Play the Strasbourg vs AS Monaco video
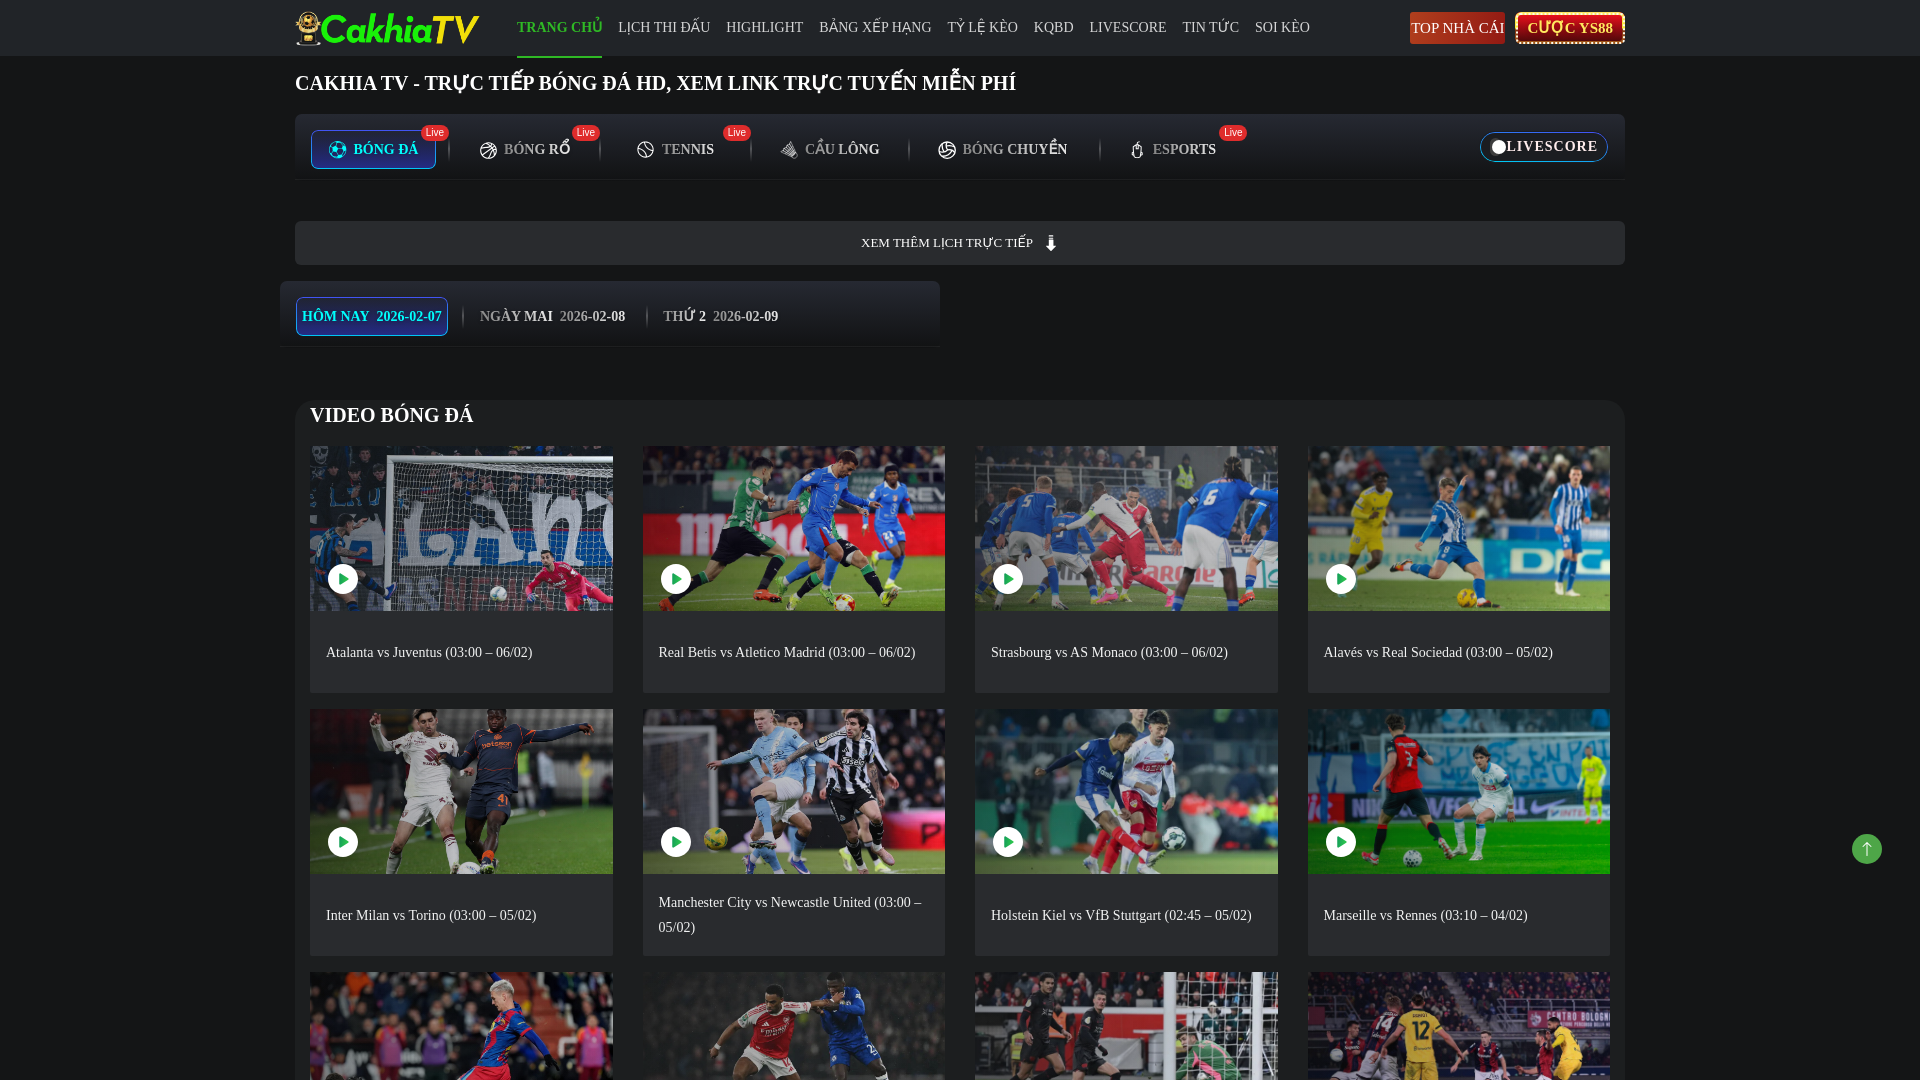This screenshot has width=1920, height=1080. [1008, 579]
